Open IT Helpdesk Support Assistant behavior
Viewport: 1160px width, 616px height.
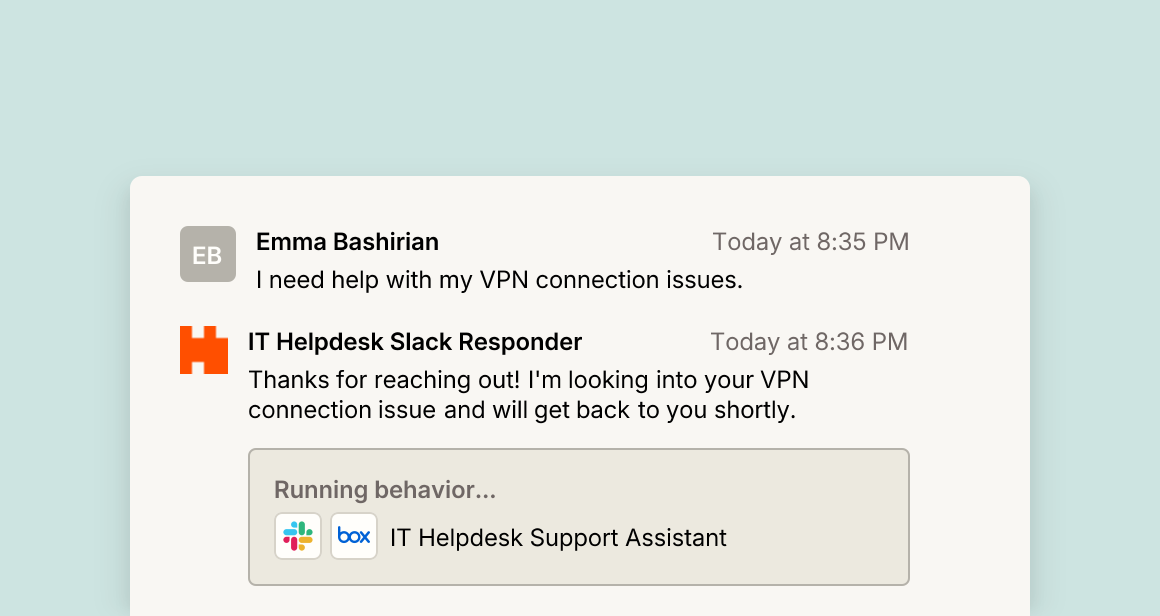pyautogui.click(x=558, y=538)
